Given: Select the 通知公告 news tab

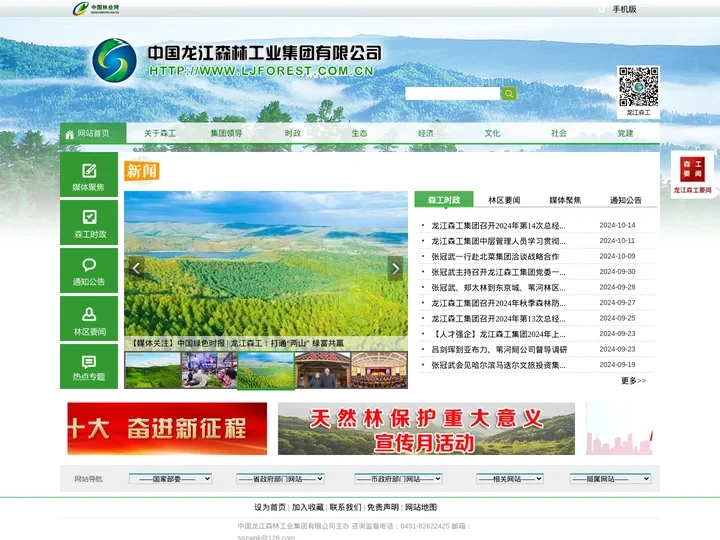Looking at the screenshot, I should tap(625, 200).
